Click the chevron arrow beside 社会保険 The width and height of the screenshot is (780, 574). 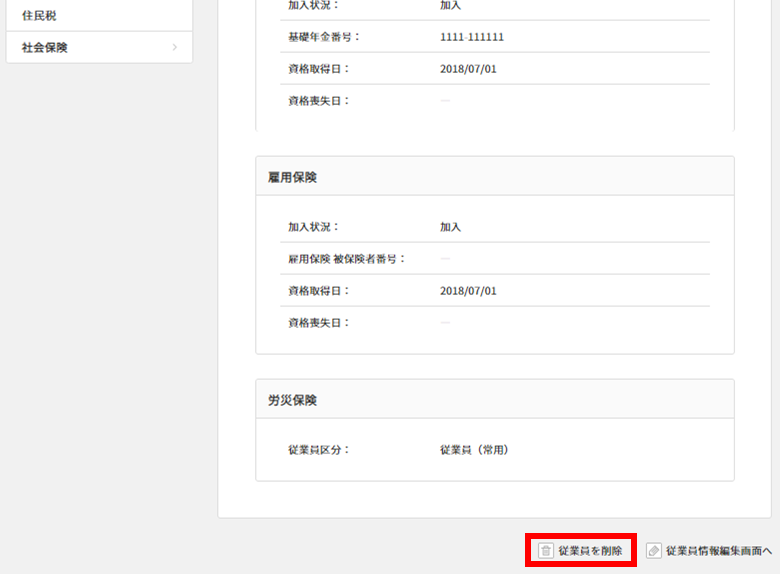(x=174, y=47)
